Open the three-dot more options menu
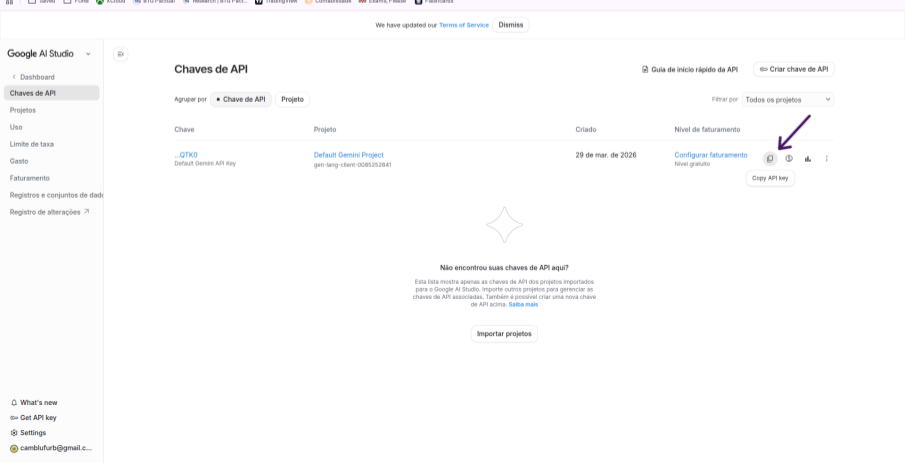The width and height of the screenshot is (905, 463). coord(827,158)
